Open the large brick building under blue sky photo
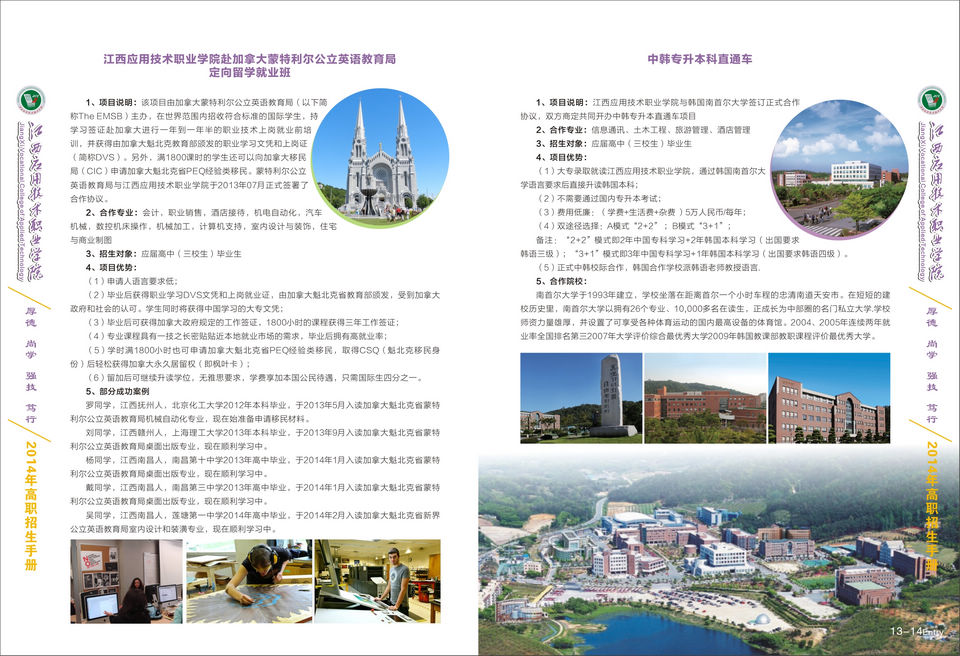The width and height of the screenshot is (960, 656). (829, 398)
